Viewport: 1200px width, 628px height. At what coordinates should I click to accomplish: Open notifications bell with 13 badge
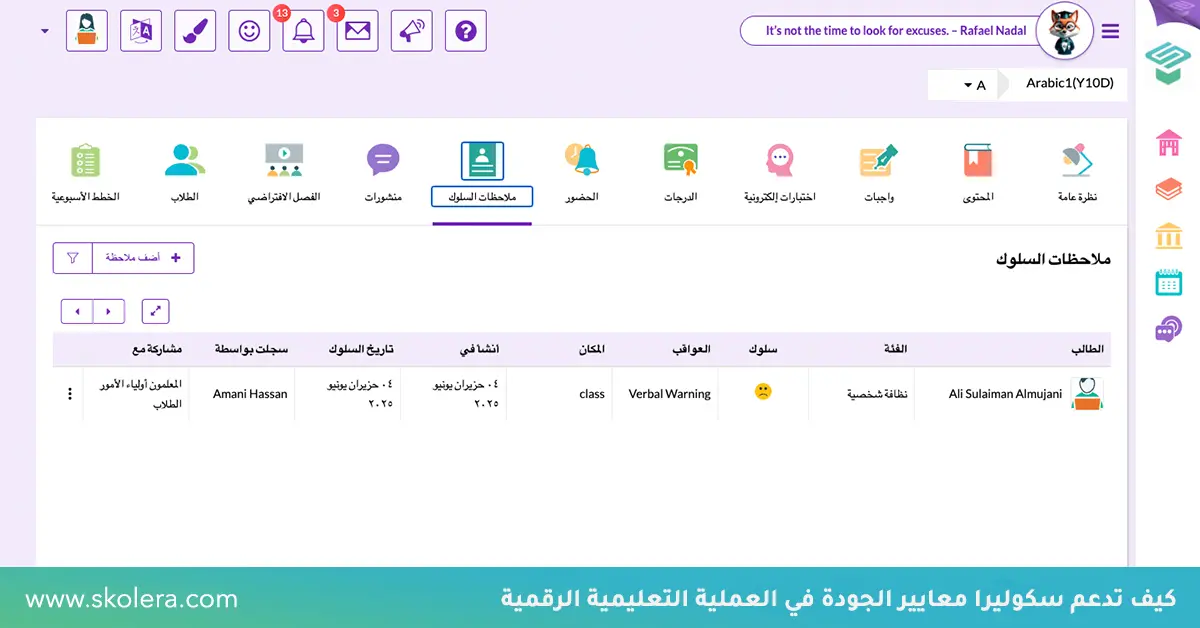[x=303, y=30]
